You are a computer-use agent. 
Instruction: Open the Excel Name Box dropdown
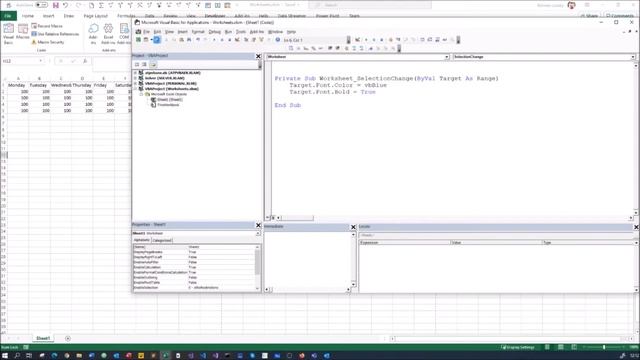point(40,61)
